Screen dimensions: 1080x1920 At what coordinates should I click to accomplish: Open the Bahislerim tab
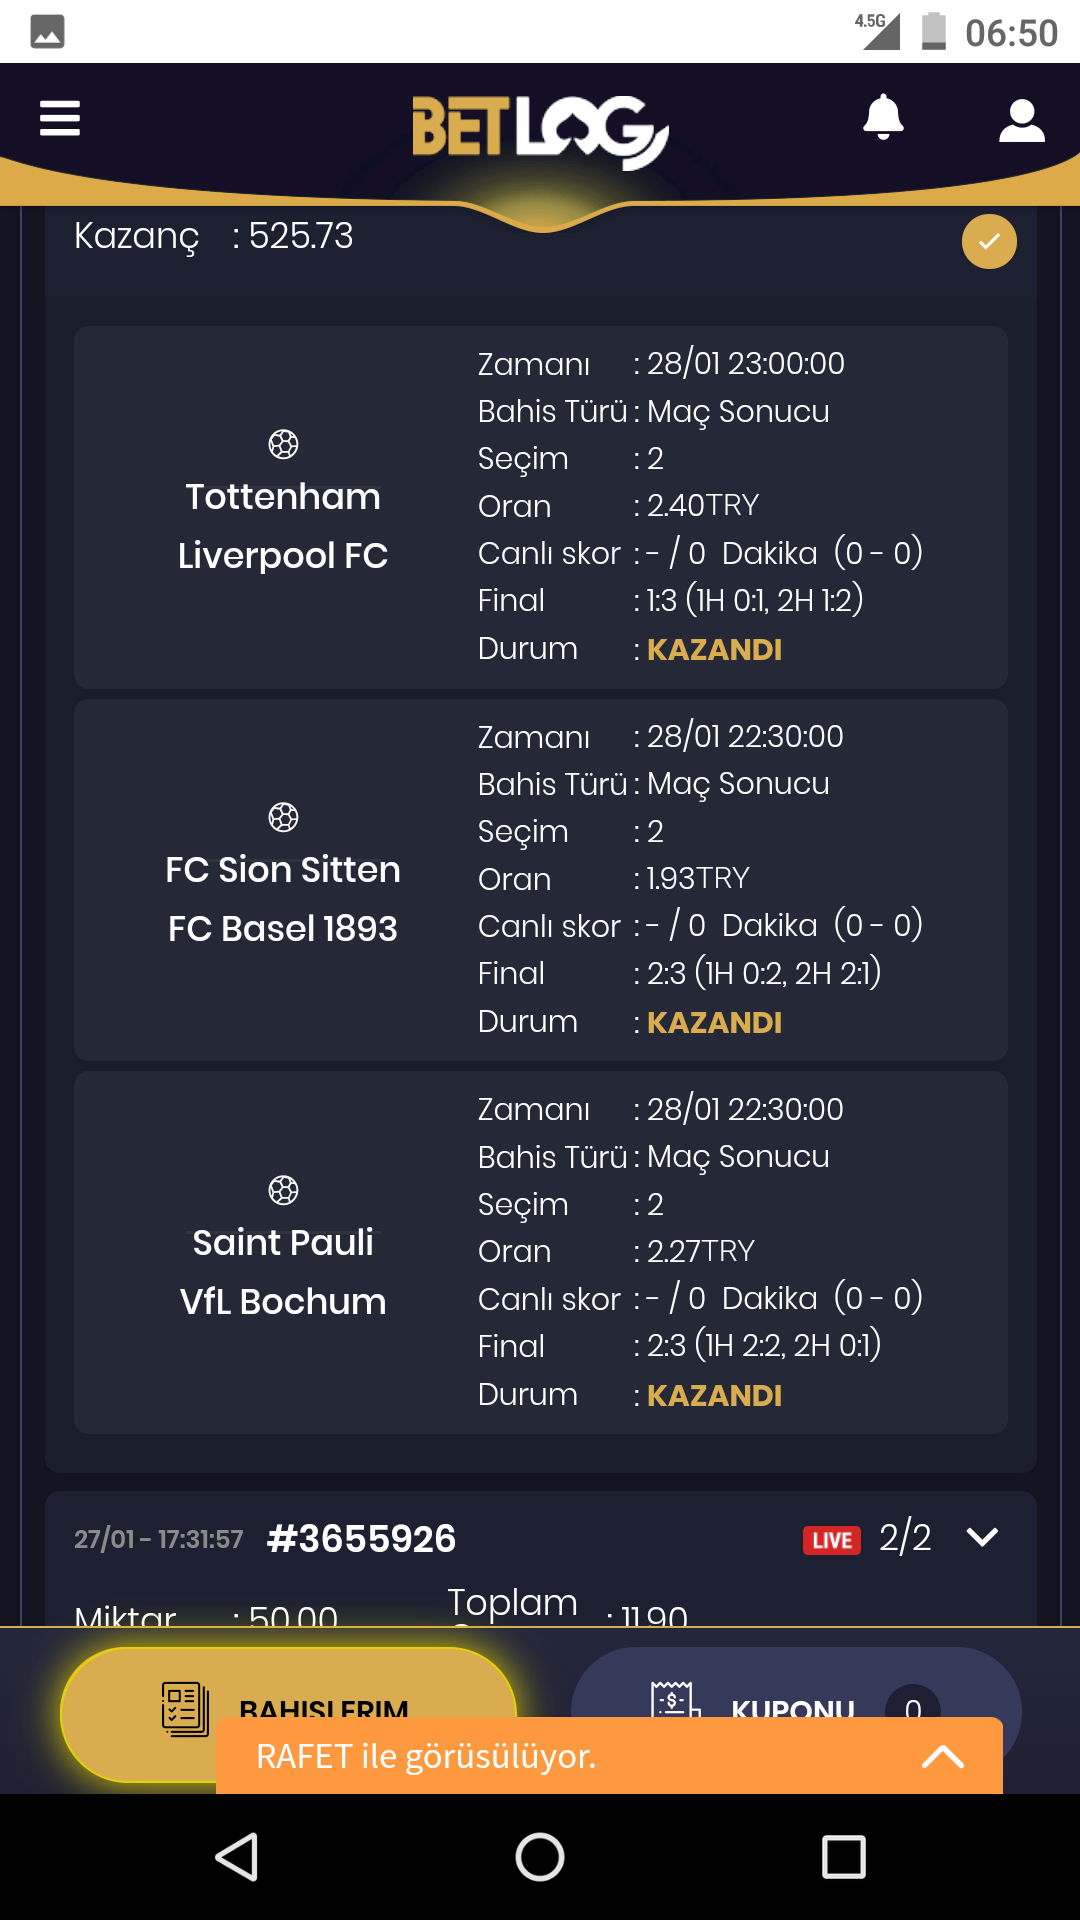(289, 1713)
